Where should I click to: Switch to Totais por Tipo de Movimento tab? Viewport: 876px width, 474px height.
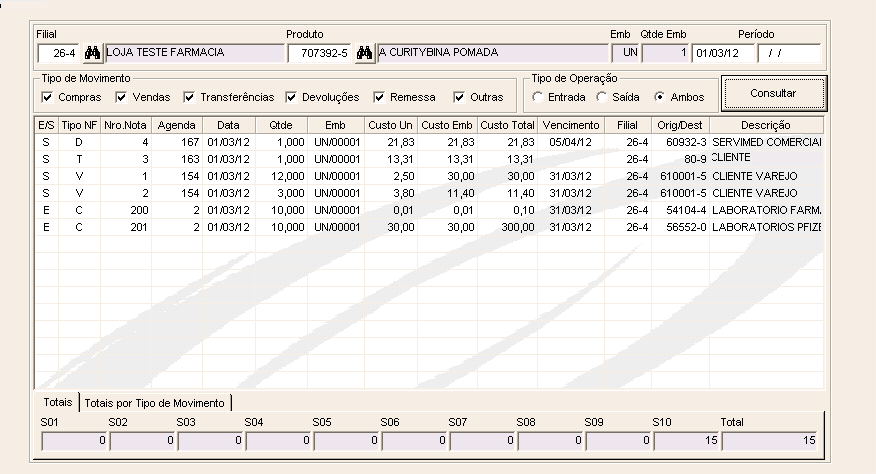[x=155, y=402]
